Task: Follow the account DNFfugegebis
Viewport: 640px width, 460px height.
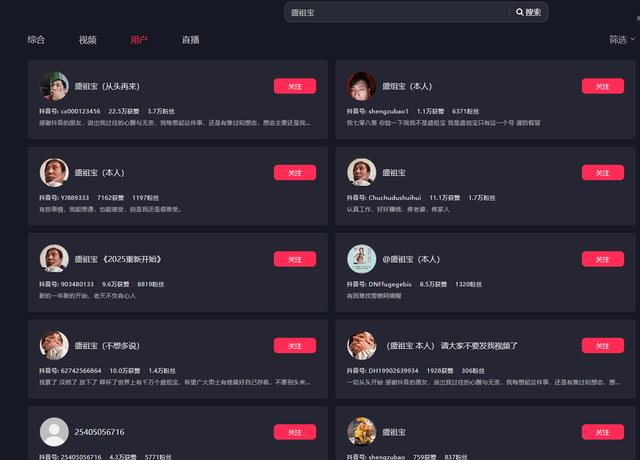Action: (x=603, y=259)
